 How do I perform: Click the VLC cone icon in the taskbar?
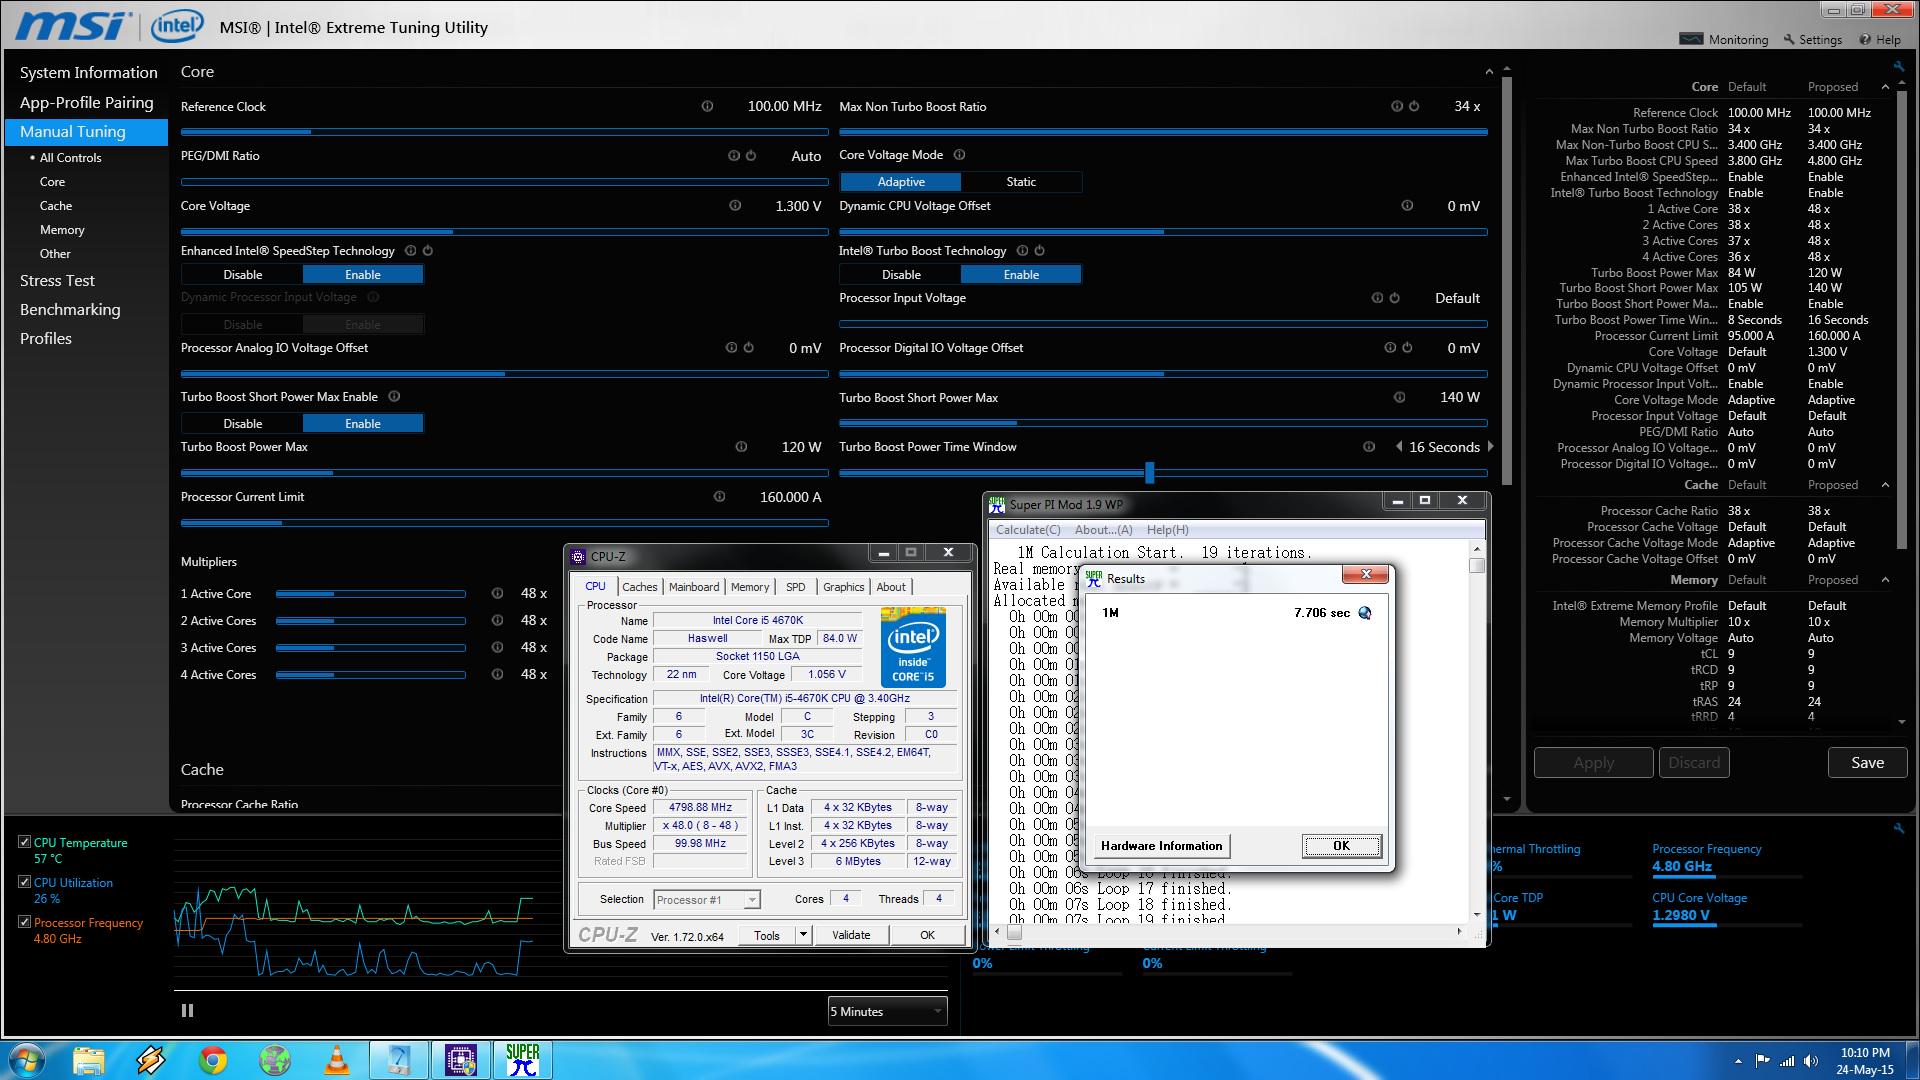point(337,1059)
